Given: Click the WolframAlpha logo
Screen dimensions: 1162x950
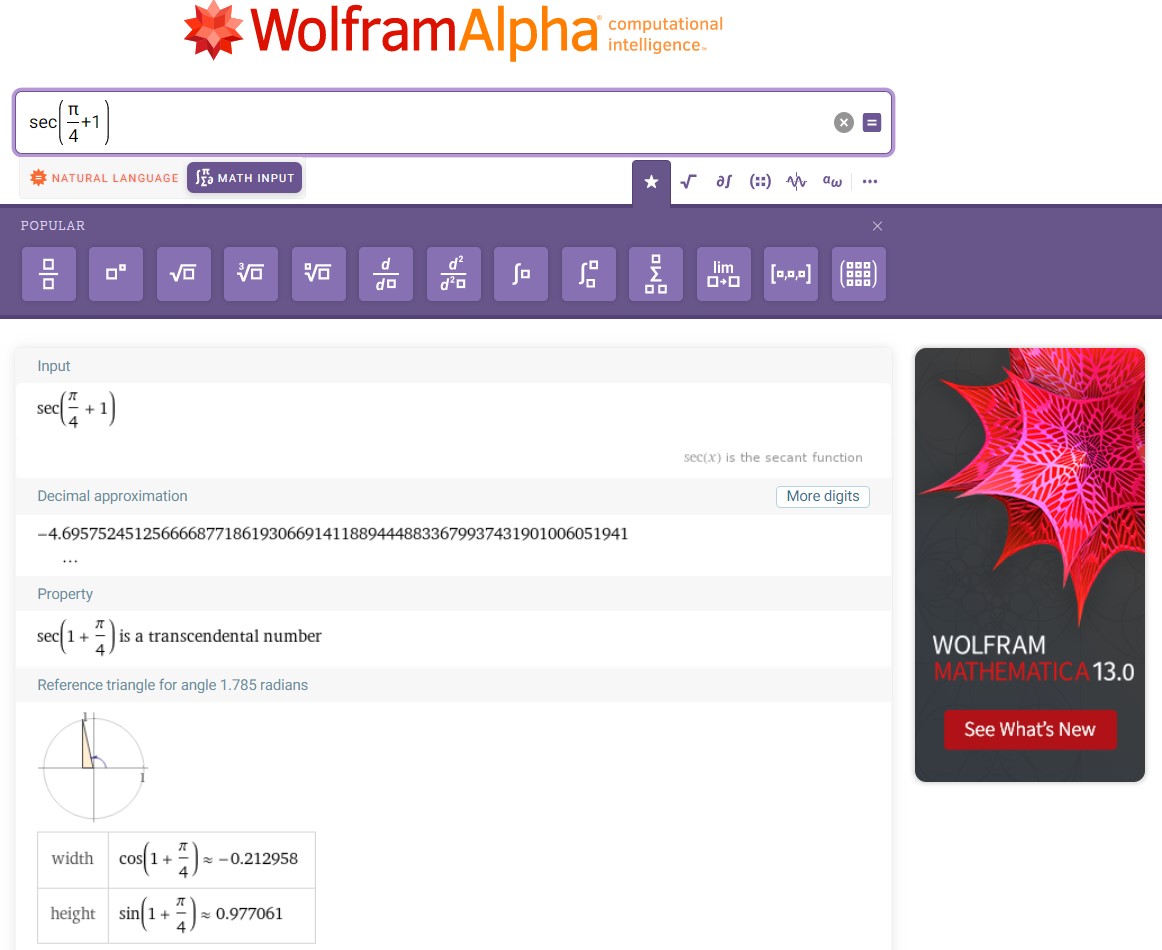Looking at the screenshot, I should [453, 30].
